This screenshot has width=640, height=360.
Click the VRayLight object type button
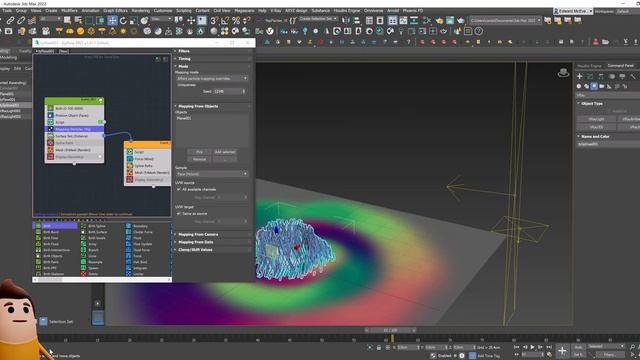(596, 119)
